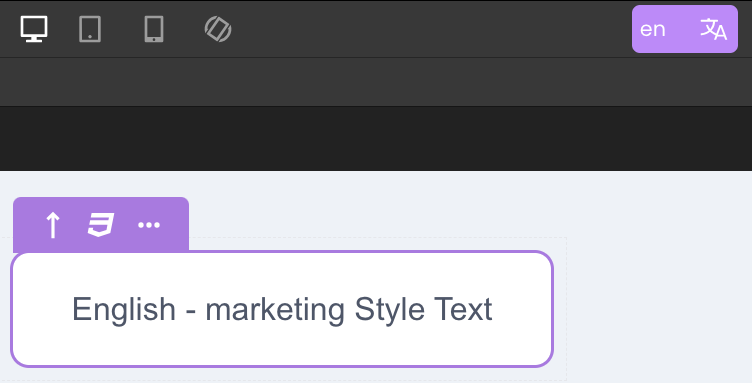This screenshot has height=383, width=752.
Task: Click the dashed container outline beside the text block
Action: pos(566,309)
